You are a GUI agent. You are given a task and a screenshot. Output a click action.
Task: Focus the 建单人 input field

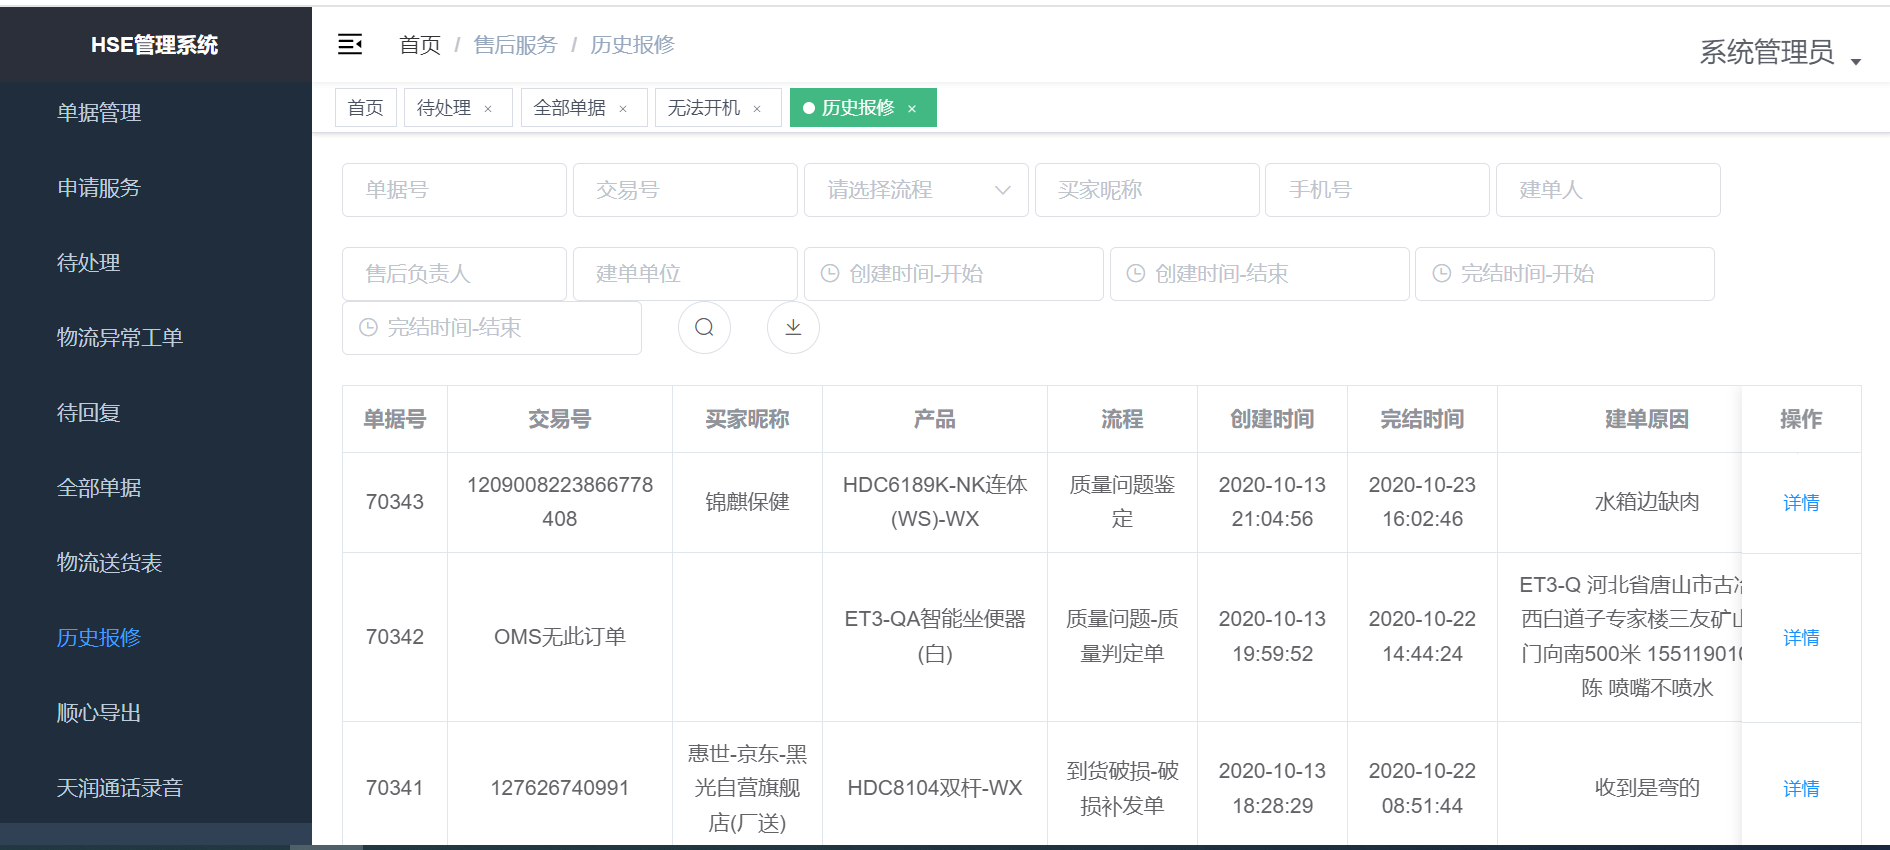tap(1608, 190)
